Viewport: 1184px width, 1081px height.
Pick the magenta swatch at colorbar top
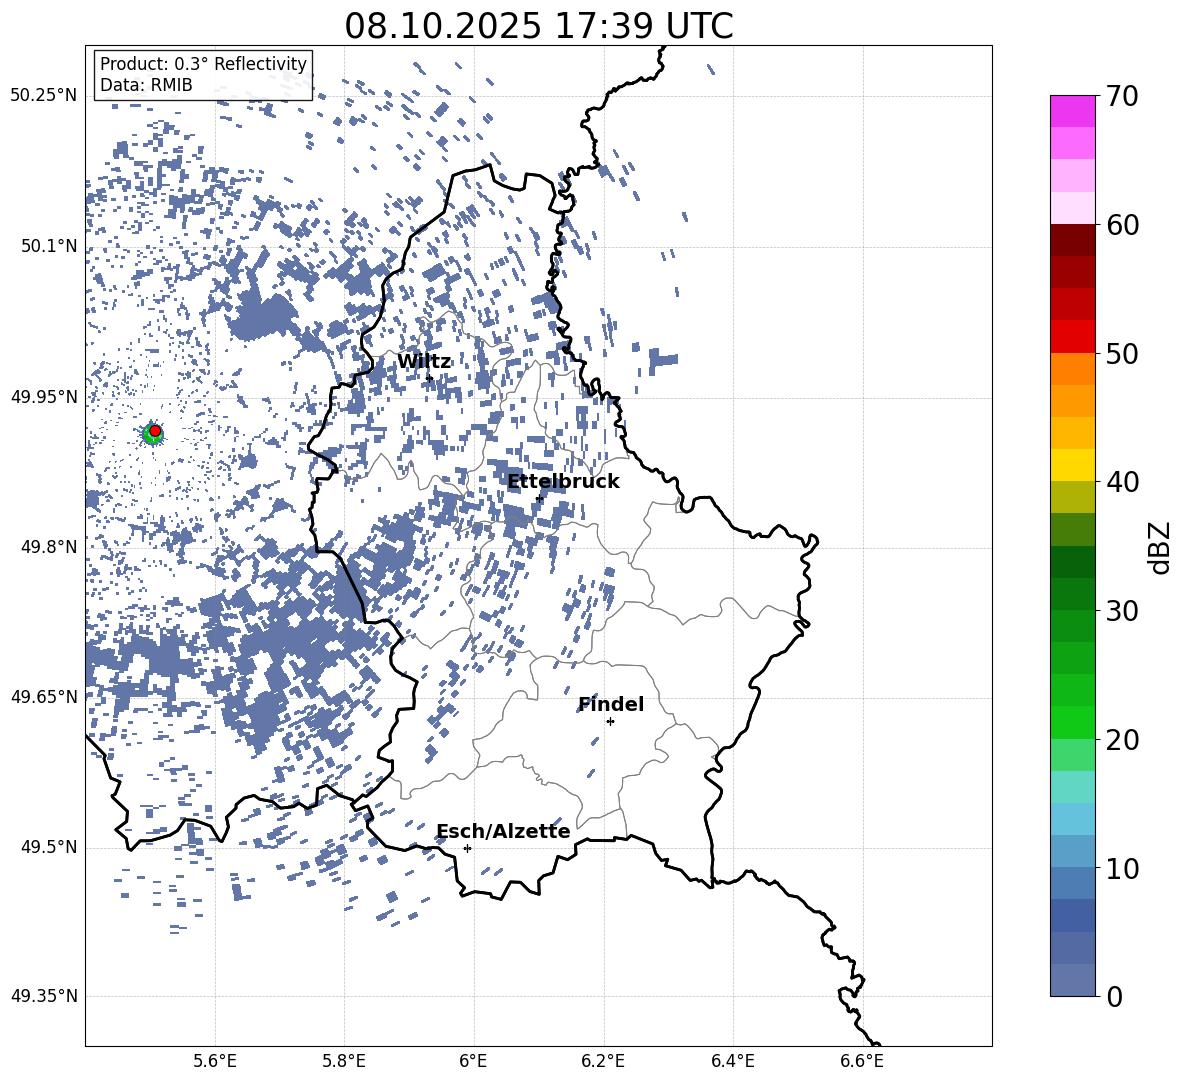point(1073,112)
